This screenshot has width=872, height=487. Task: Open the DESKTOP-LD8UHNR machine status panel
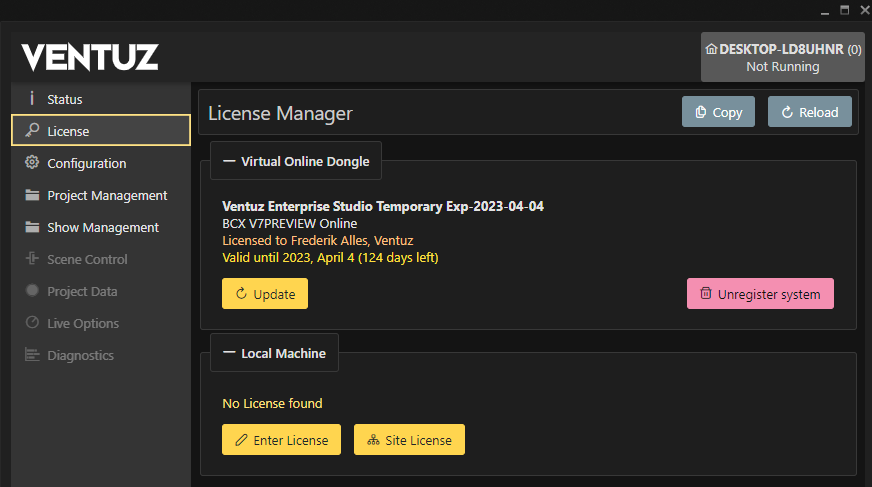tap(782, 57)
